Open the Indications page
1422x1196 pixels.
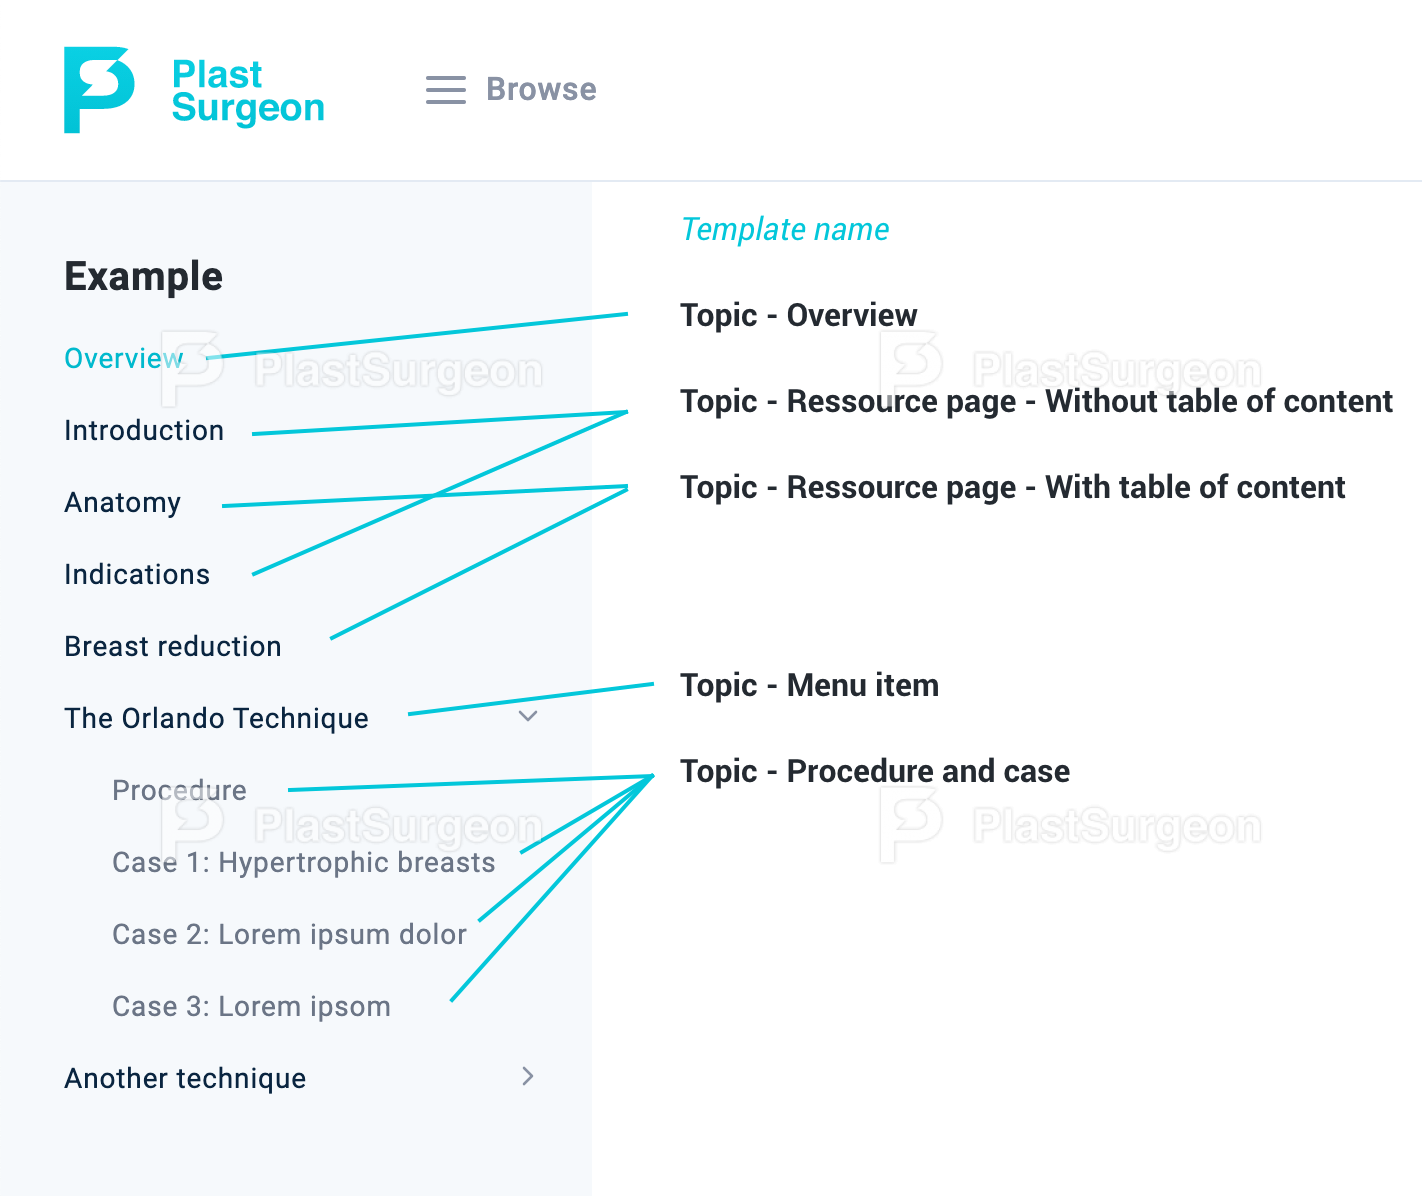pos(137,574)
